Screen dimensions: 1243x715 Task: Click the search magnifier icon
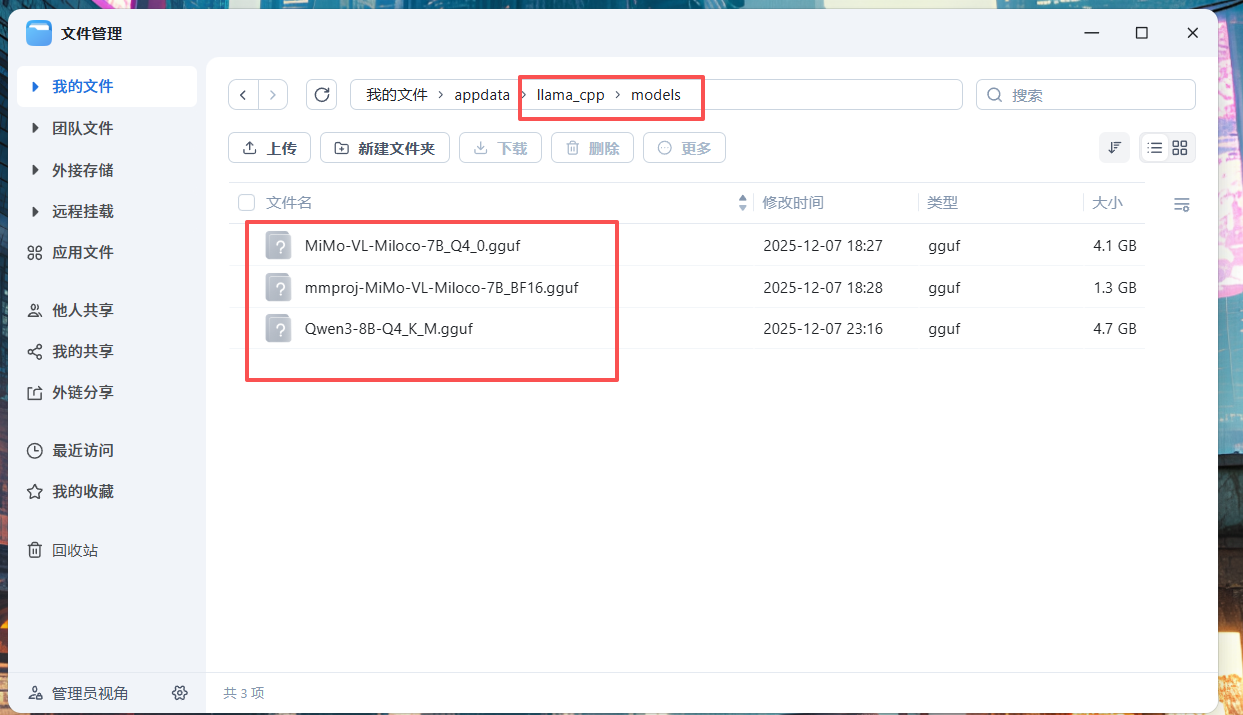(x=995, y=95)
